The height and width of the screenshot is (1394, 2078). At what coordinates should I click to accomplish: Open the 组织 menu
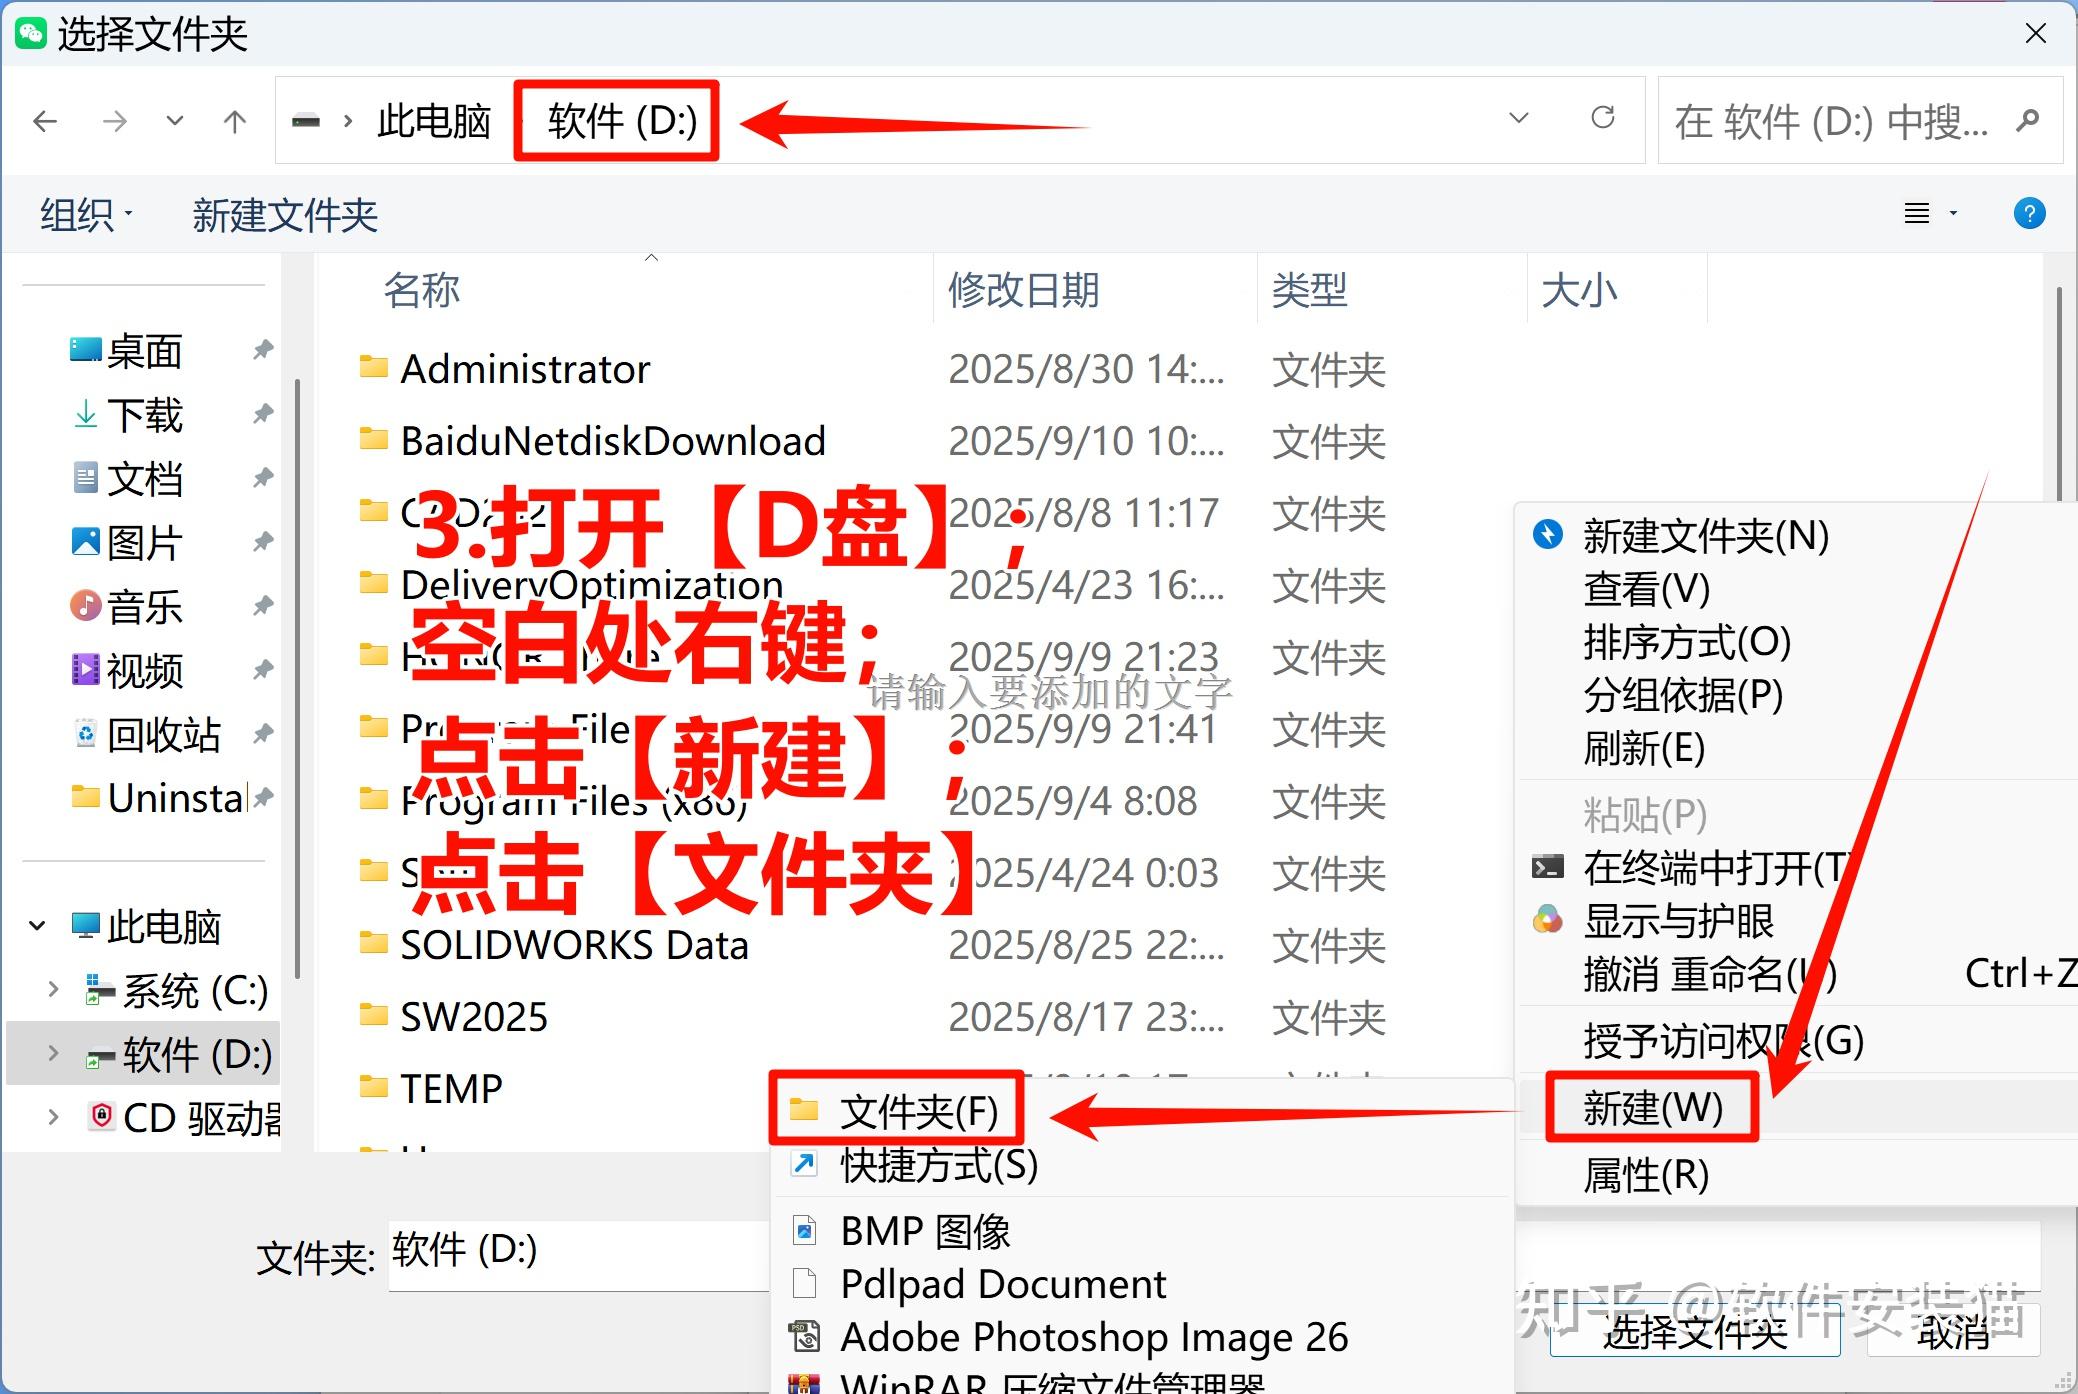tap(86, 215)
